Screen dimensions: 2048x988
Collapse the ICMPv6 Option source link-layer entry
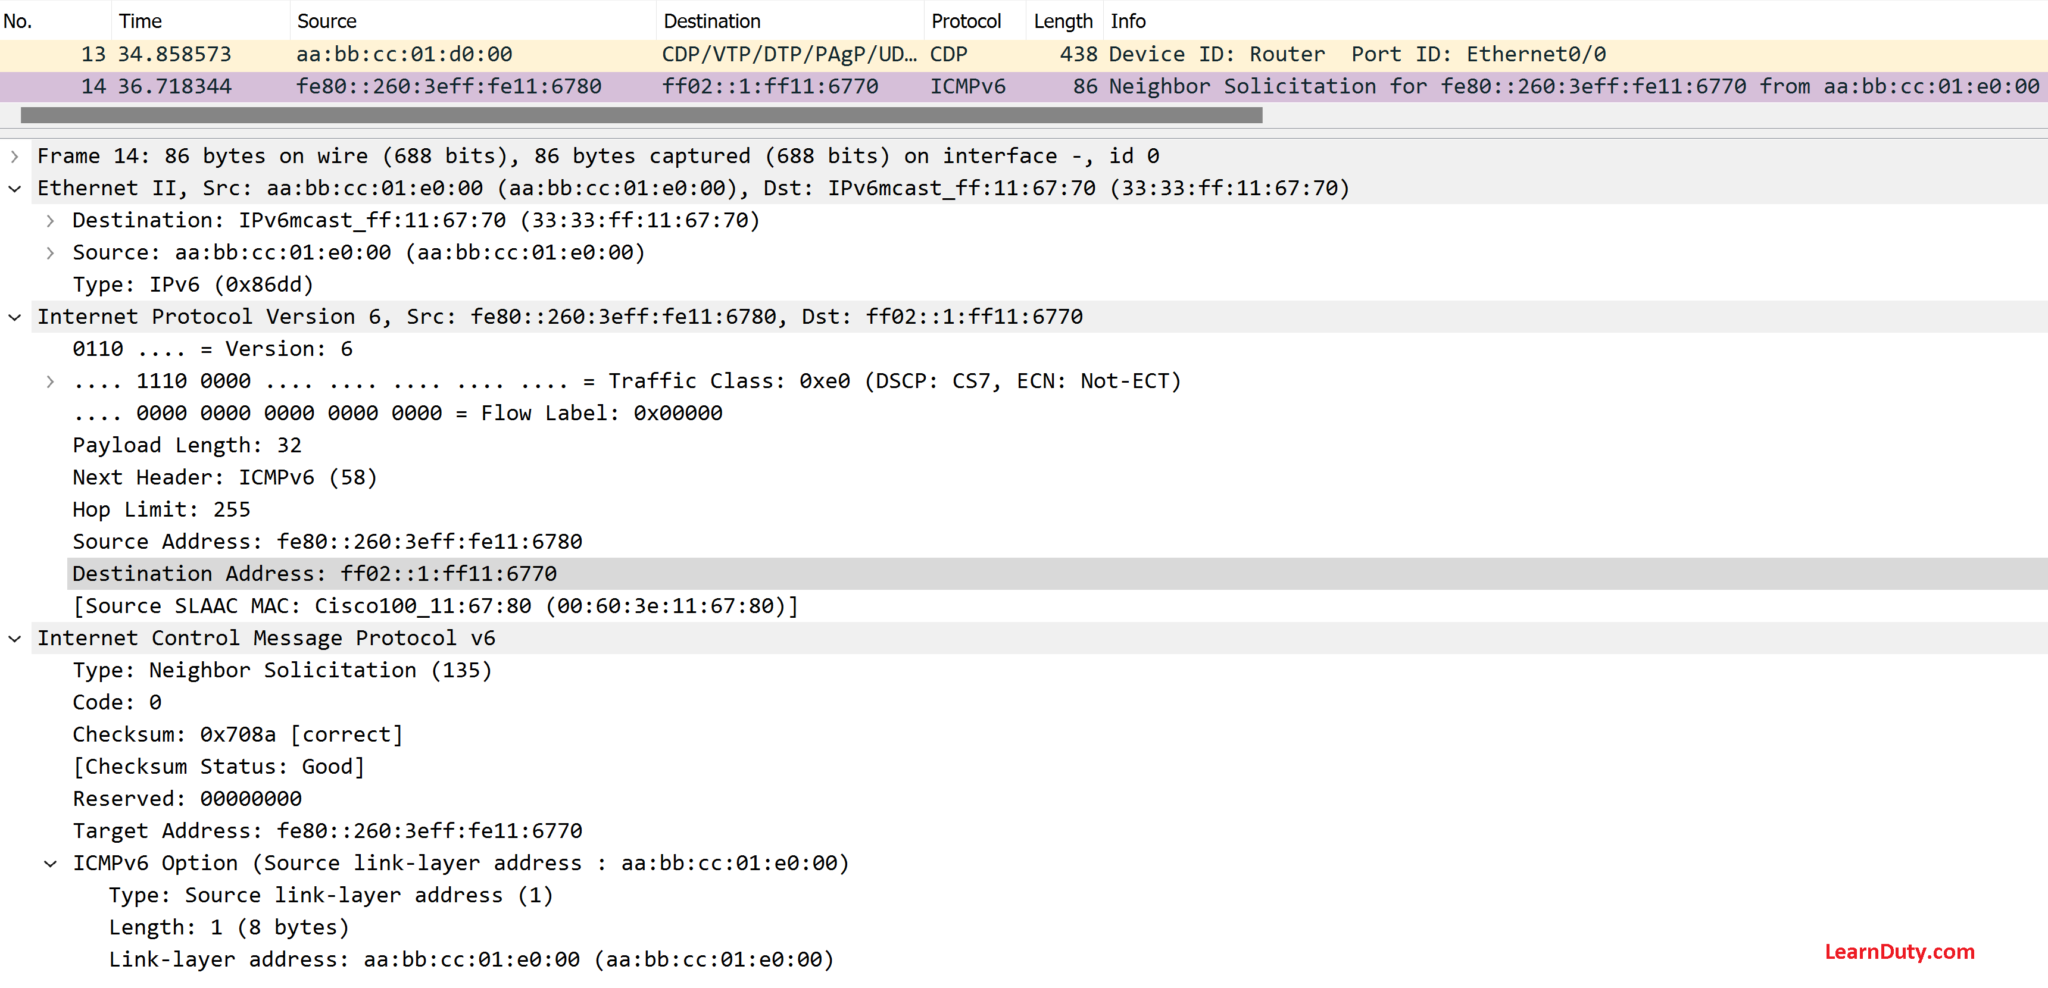pyautogui.click(x=50, y=862)
